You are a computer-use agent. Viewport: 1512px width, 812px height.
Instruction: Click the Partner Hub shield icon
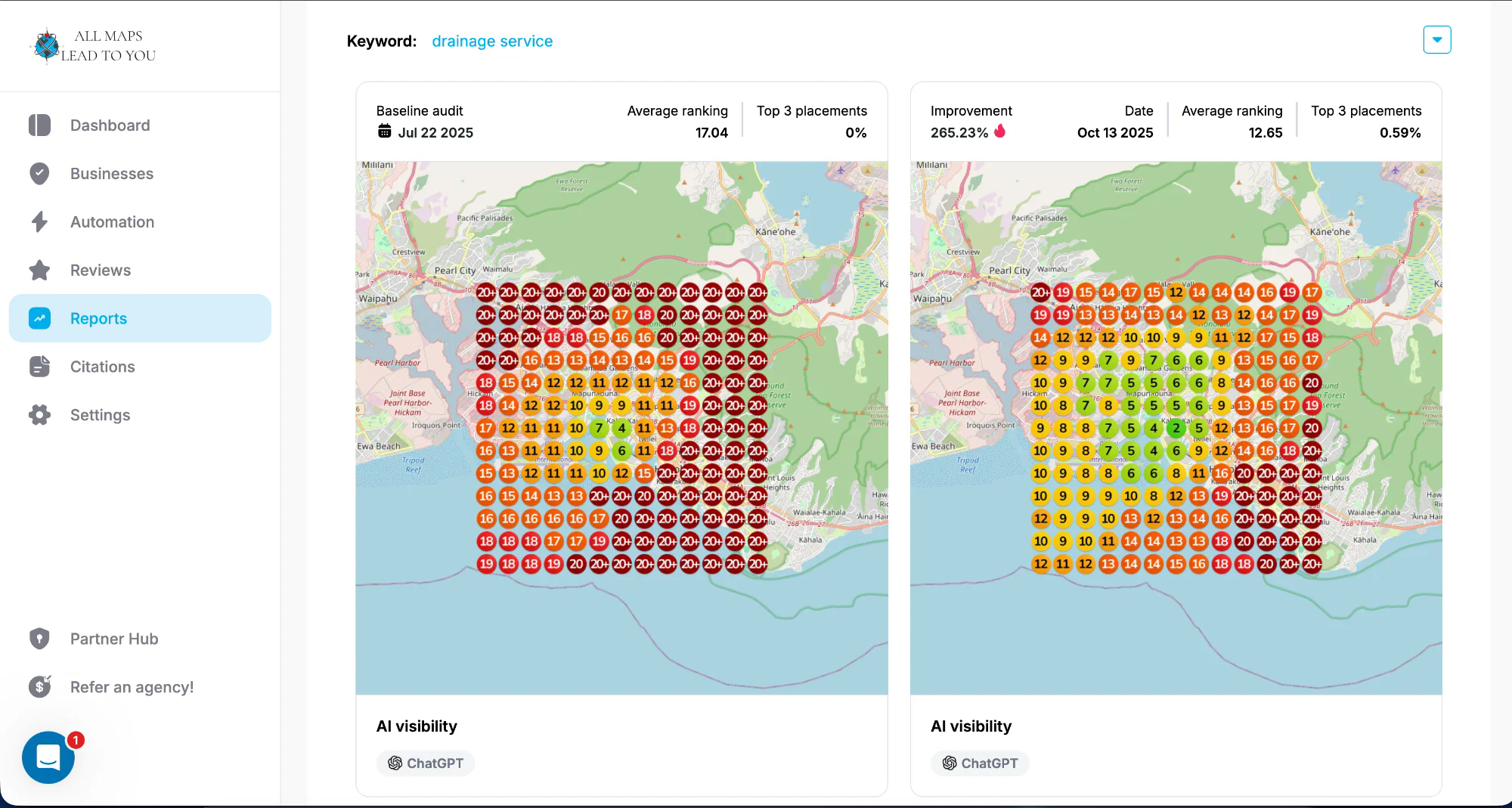[39, 639]
